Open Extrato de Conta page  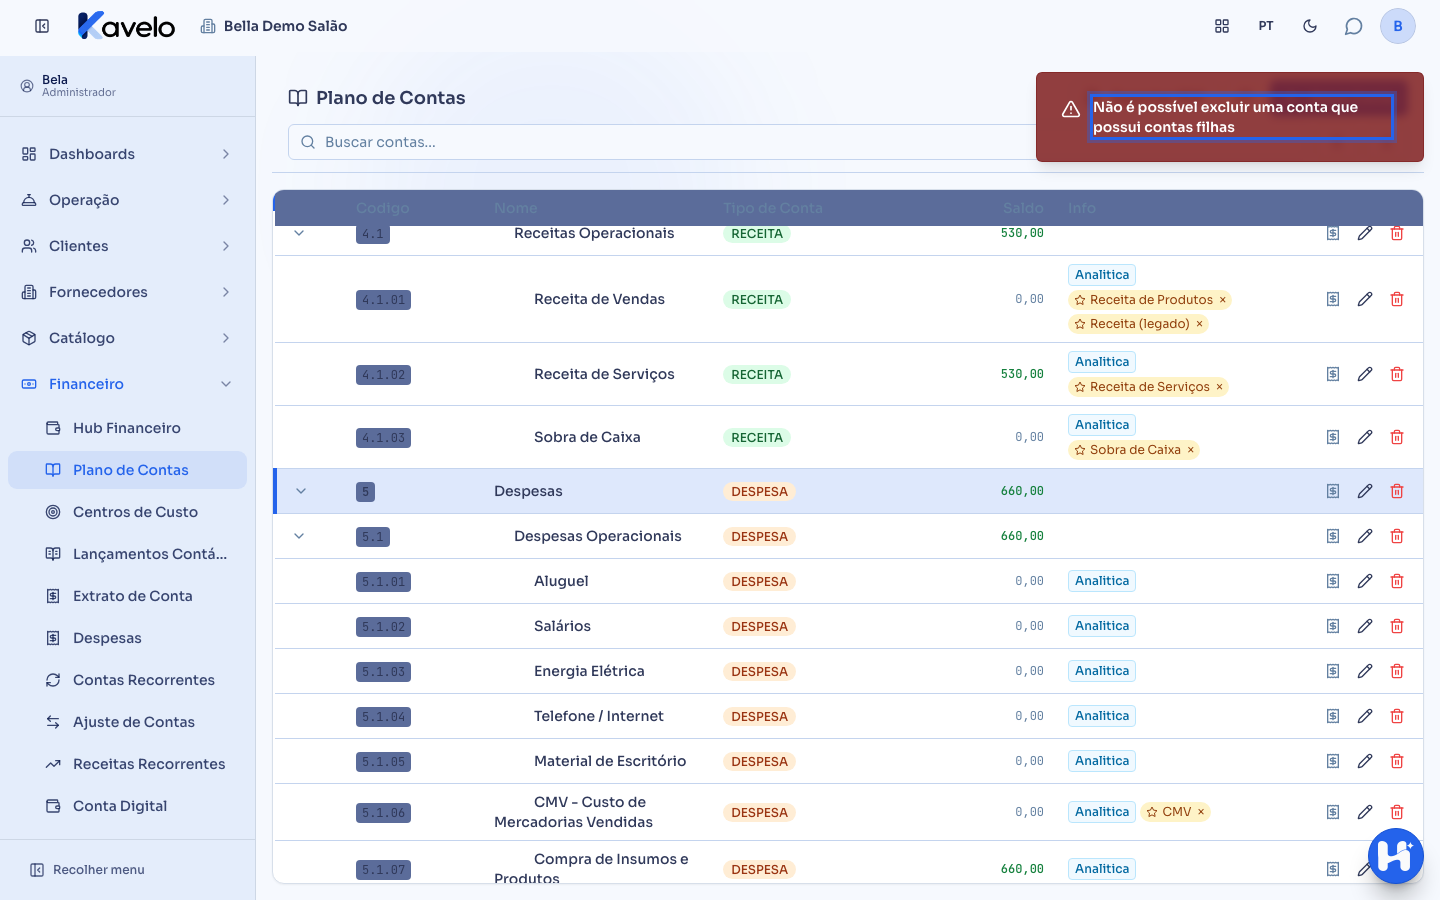tap(127, 596)
